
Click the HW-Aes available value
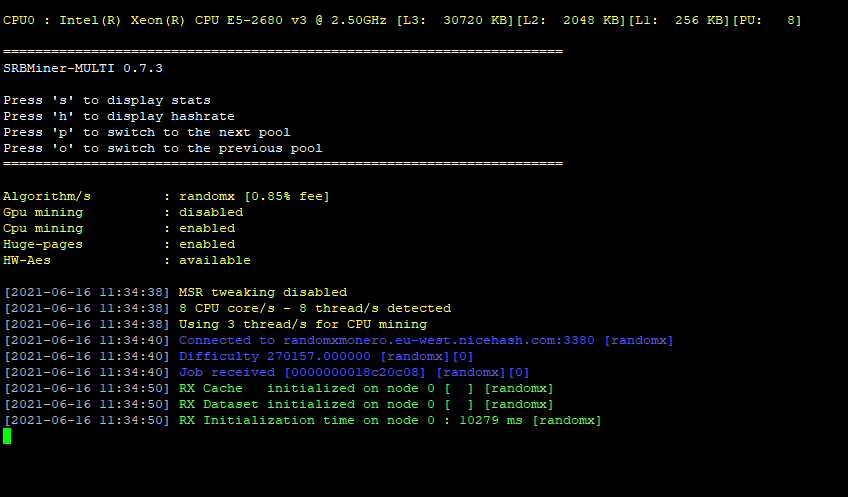[215, 260]
